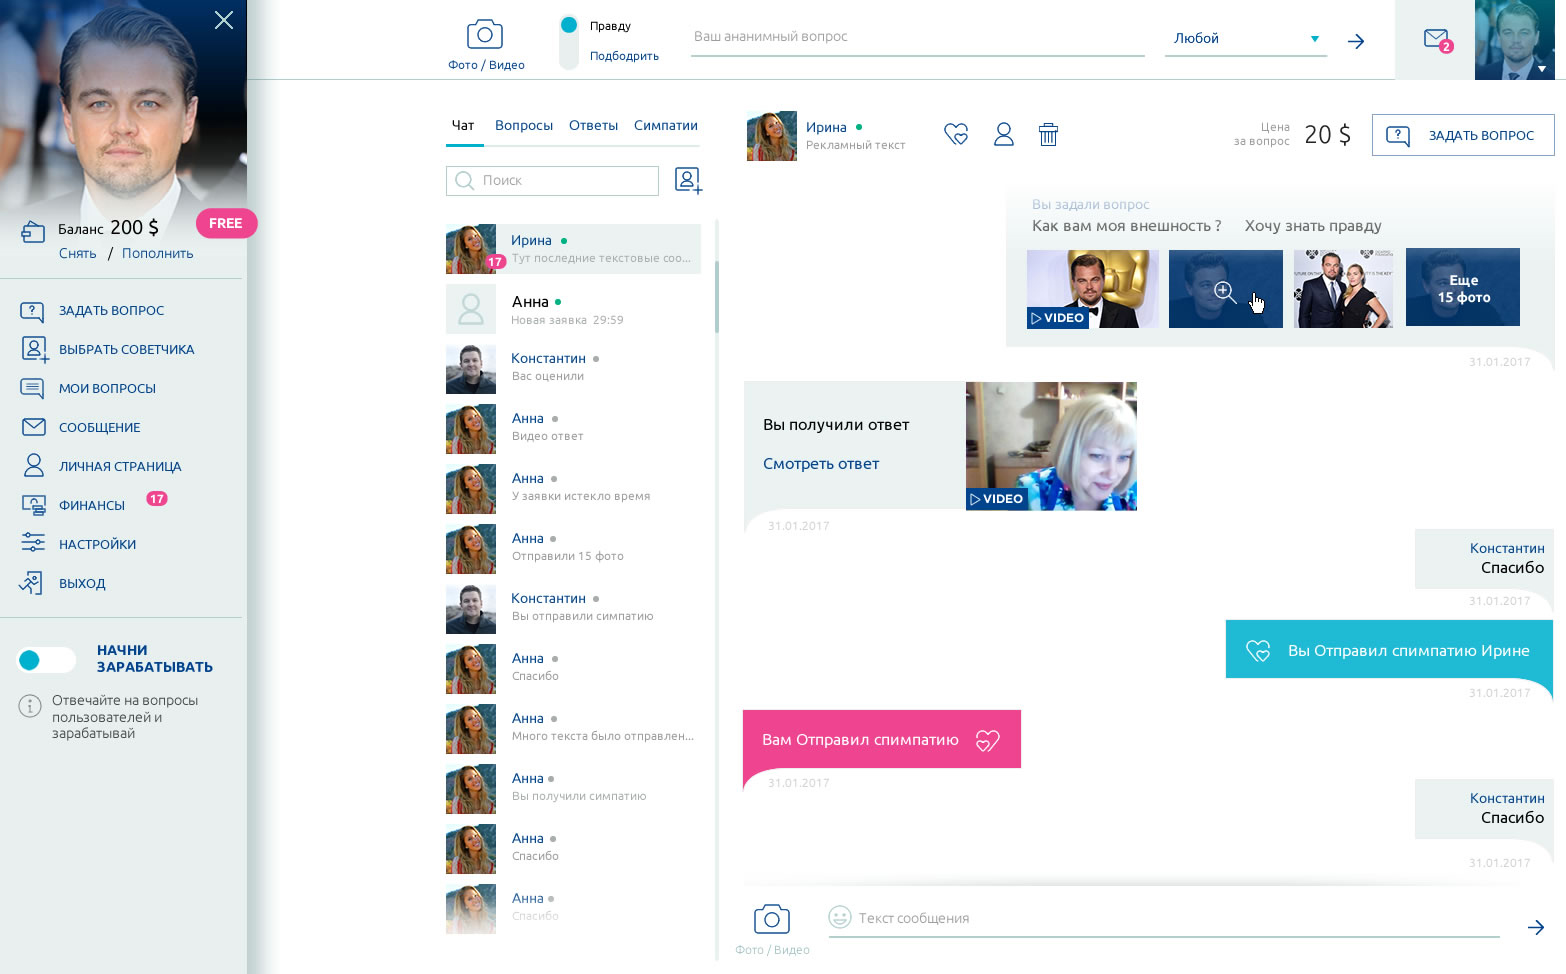Open the Еще 15 фото thumbnail
The width and height of the screenshot is (1566, 974).
(1462, 288)
